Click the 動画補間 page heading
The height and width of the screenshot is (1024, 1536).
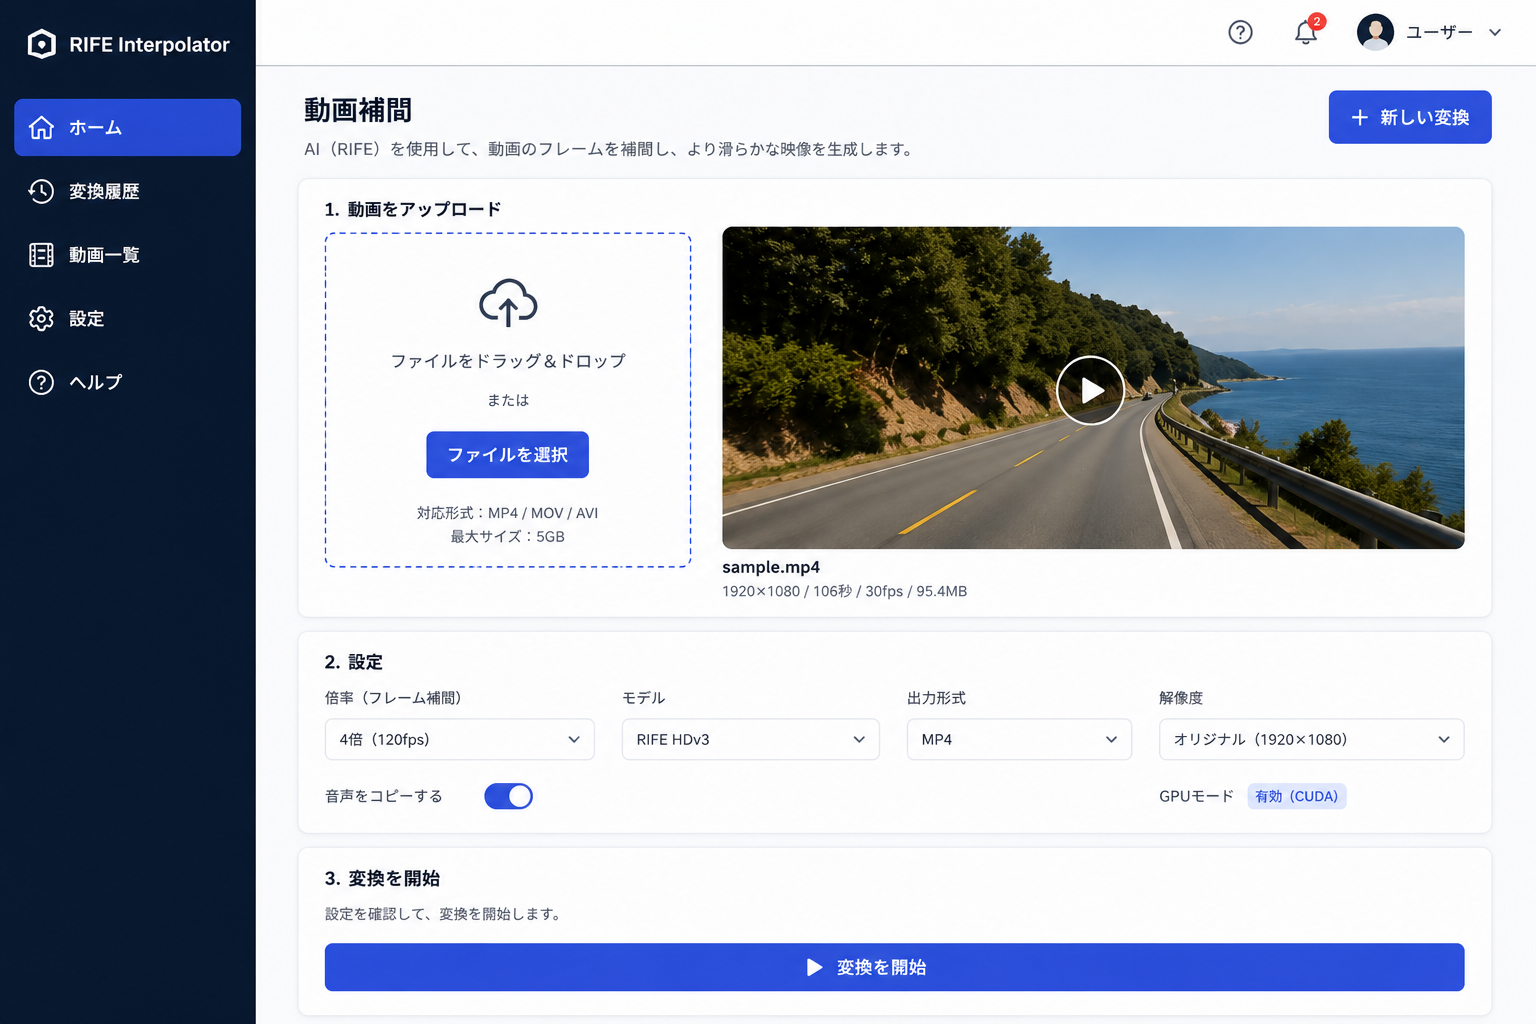(358, 110)
